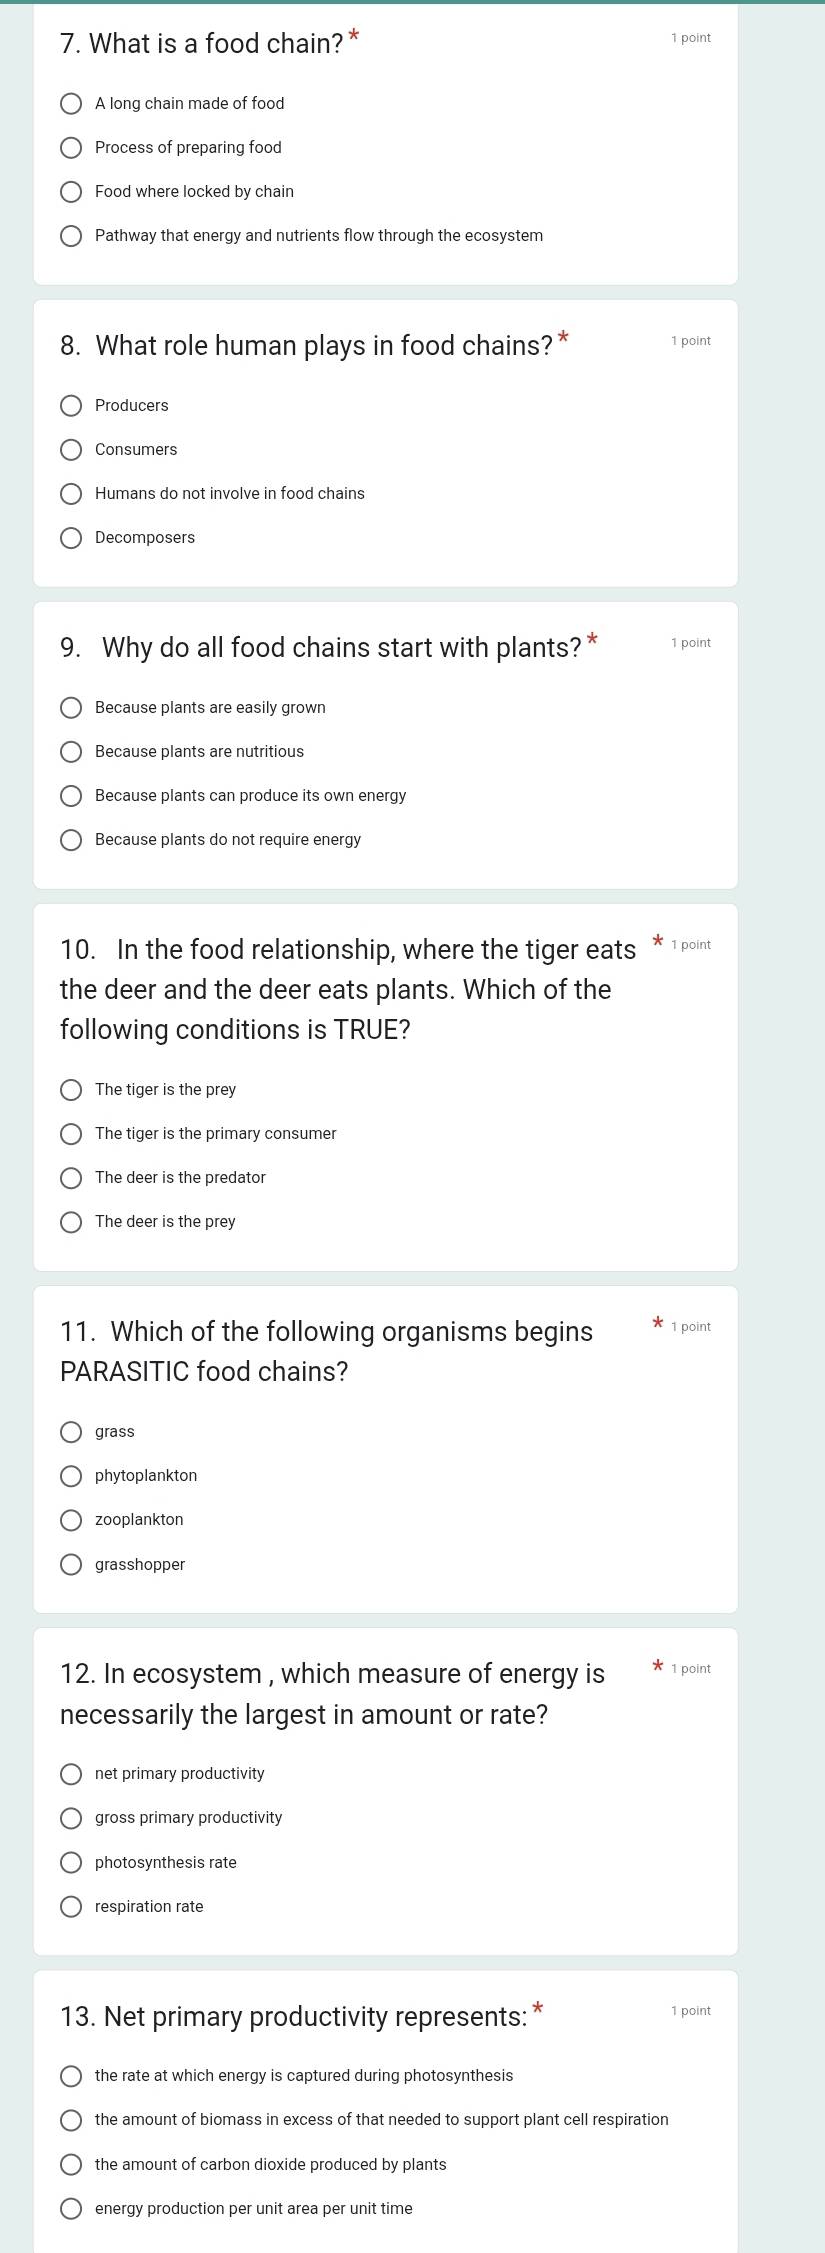Choose 'Producers' in question 8
Viewport: 825px width, 2253px height.
point(71,405)
